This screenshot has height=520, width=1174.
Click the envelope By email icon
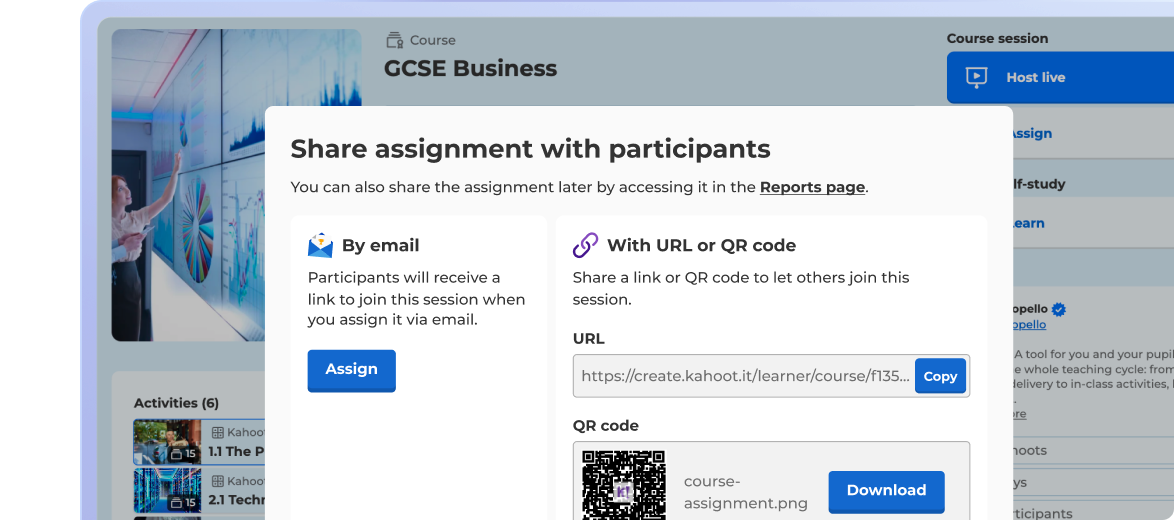[320, 245]
